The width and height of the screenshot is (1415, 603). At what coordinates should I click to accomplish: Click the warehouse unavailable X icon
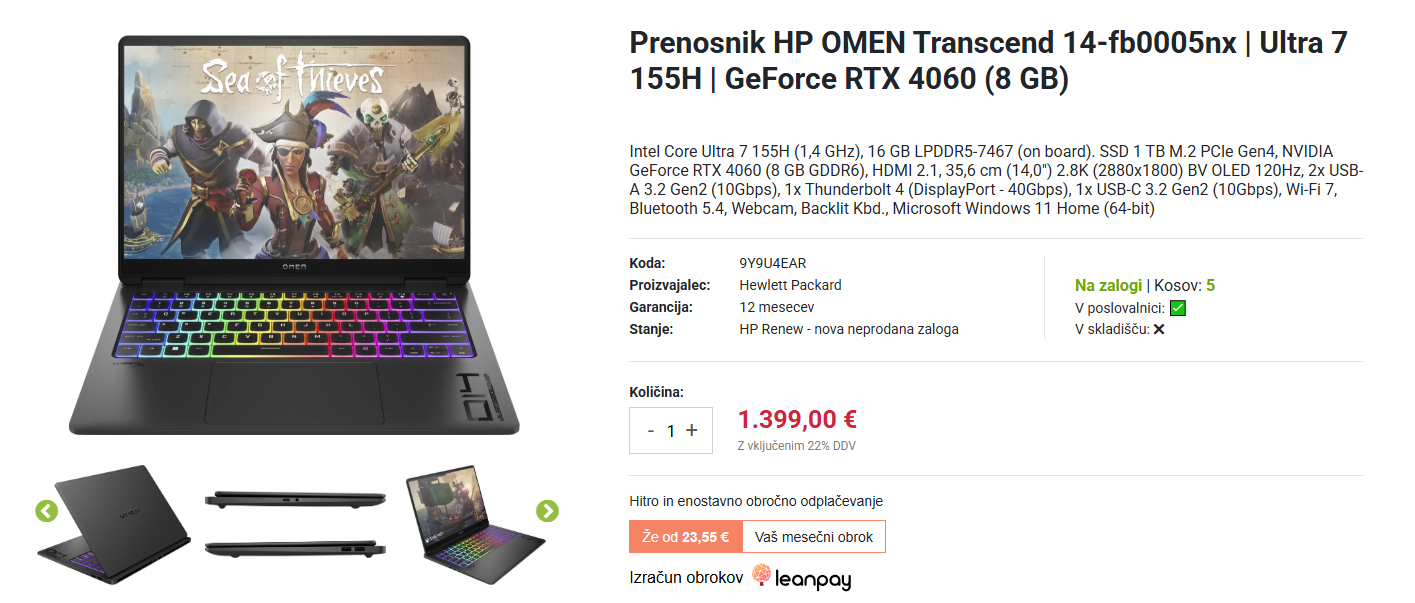click(x=1159, y=329)
